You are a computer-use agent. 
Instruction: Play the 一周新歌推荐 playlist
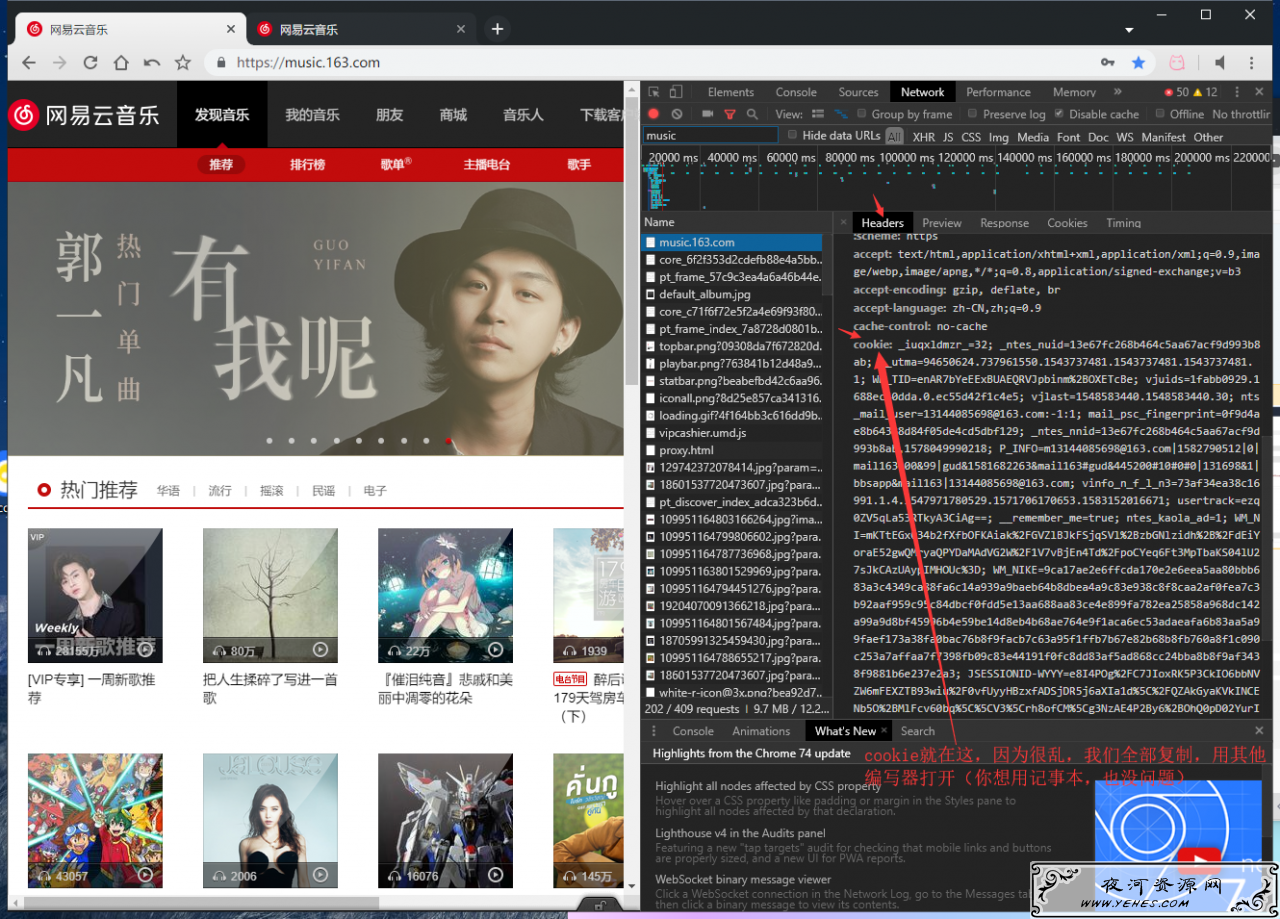(145, 650)
